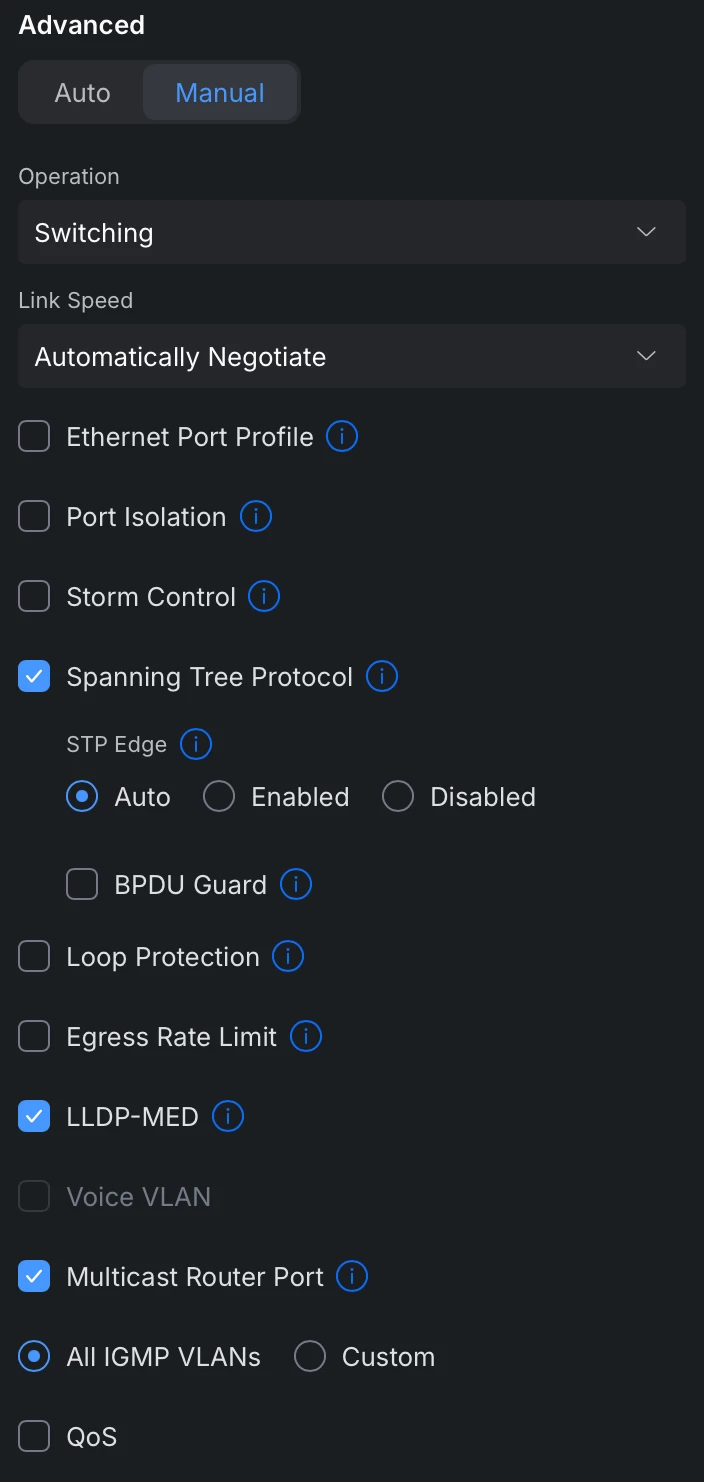This screenshot has width=704, height=1482.
Task: Open the Operation dropdown showing Switching
Action: (351, 232)
